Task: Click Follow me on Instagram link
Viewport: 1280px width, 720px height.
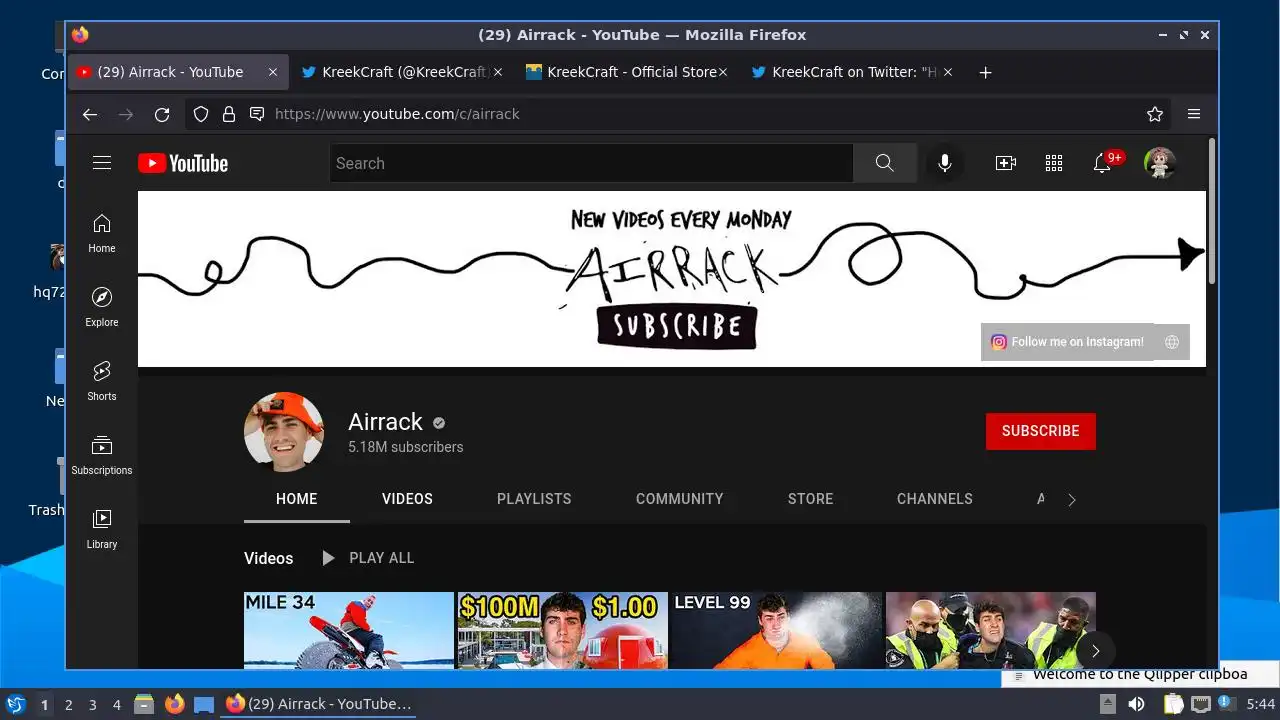Action: click(1067, 342)
